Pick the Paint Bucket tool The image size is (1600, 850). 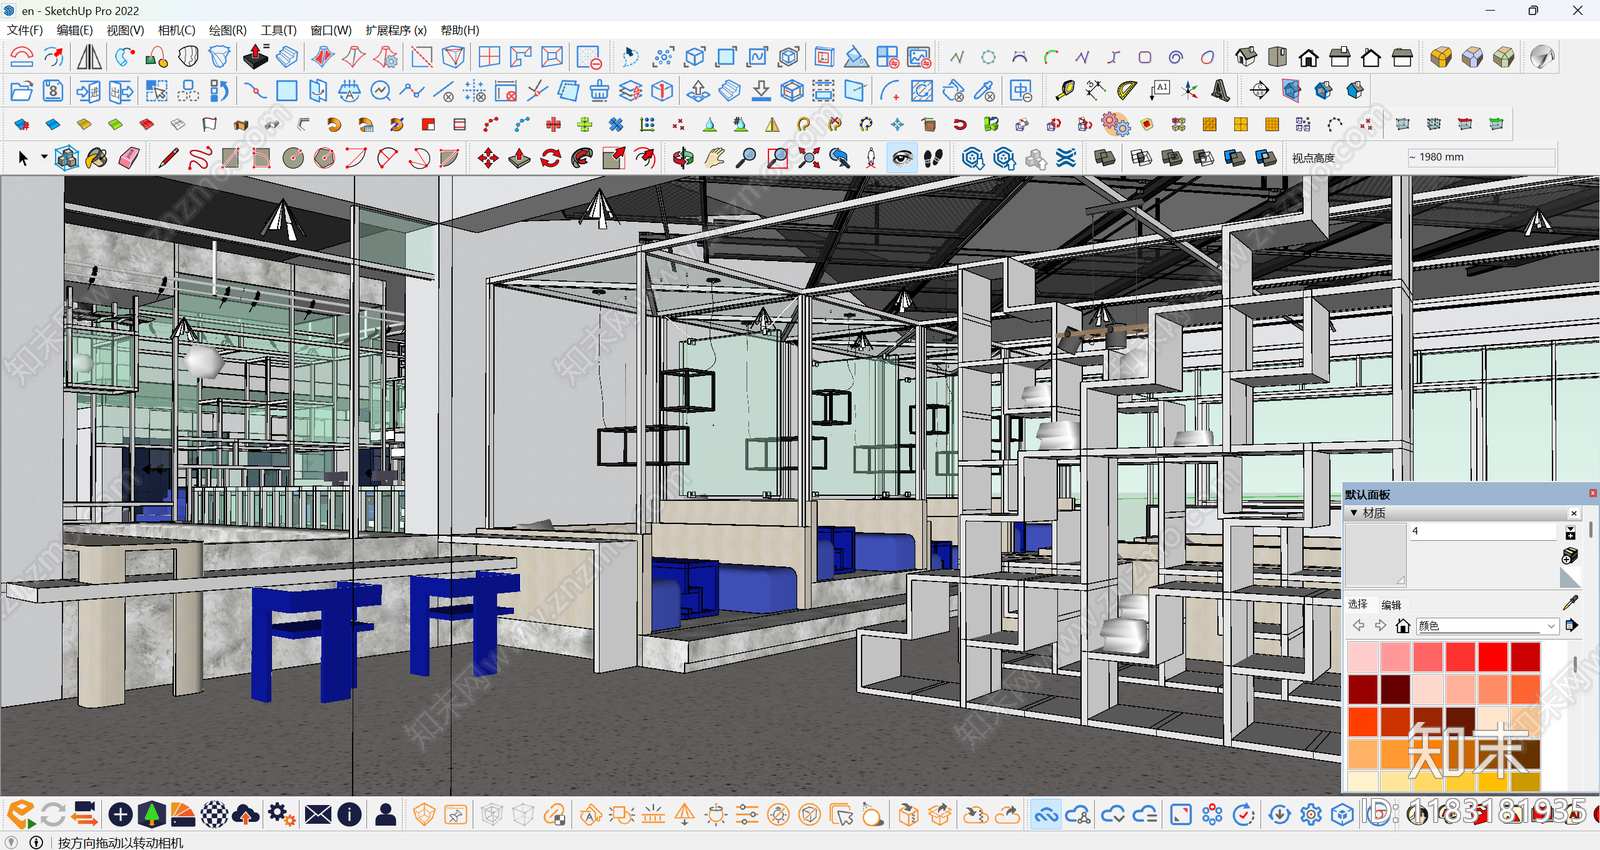pos(97,158)
